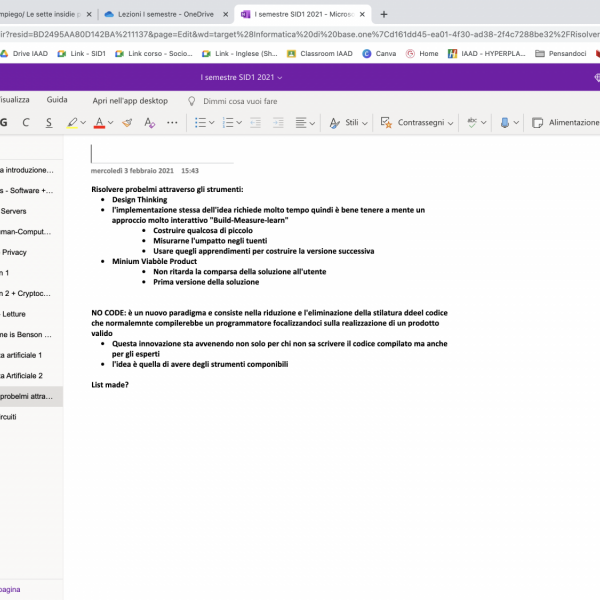This screenshot has width=600, height=600.
Task: Click Apri nell'app desktop button
Action: [x=130, y=101]
